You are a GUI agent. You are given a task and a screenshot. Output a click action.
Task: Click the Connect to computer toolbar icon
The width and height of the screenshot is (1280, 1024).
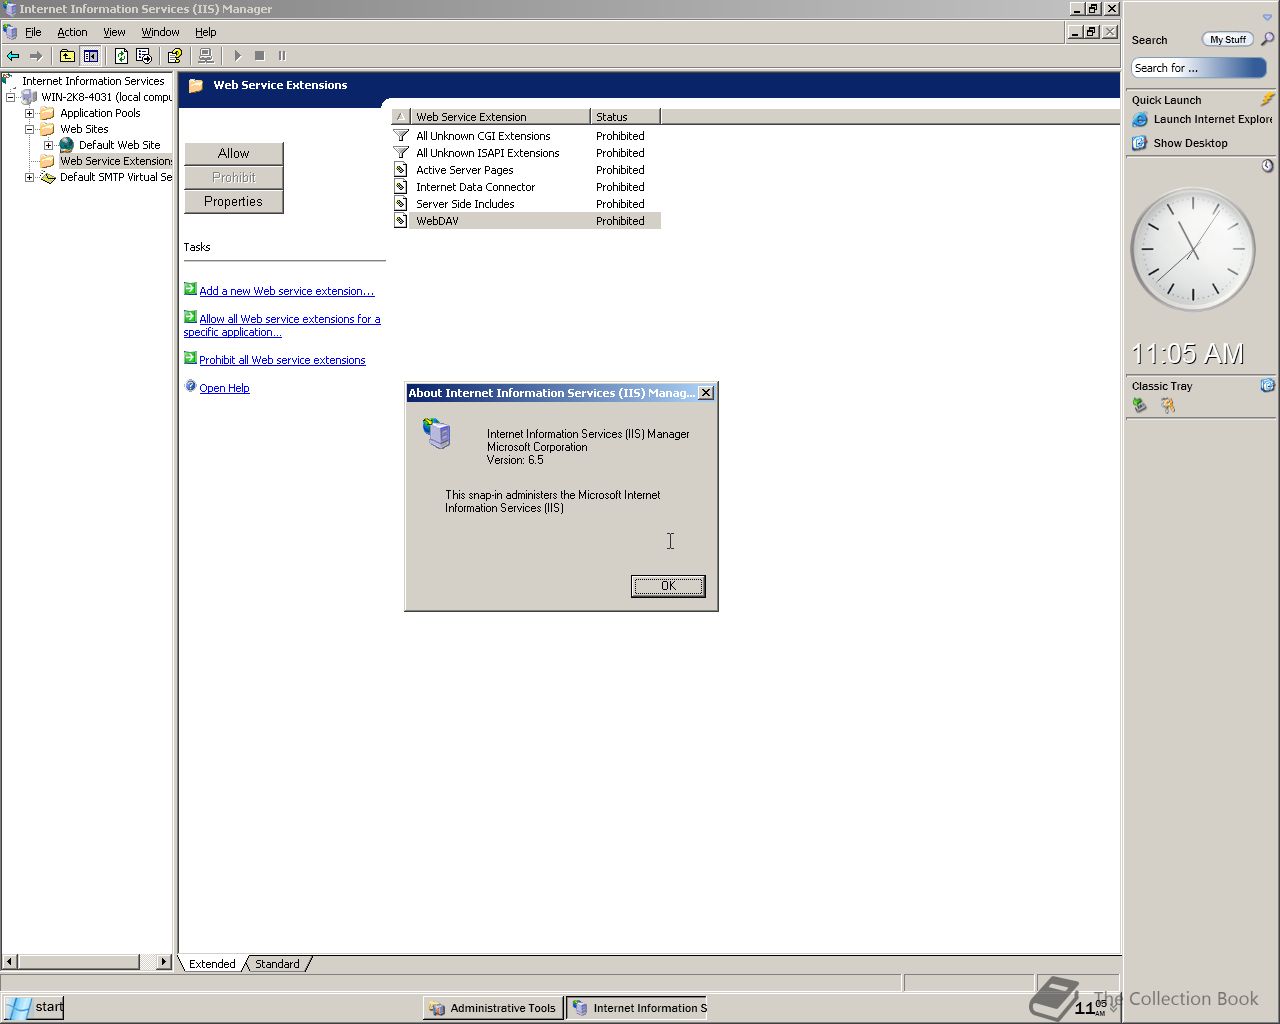[x=206, y=56]
